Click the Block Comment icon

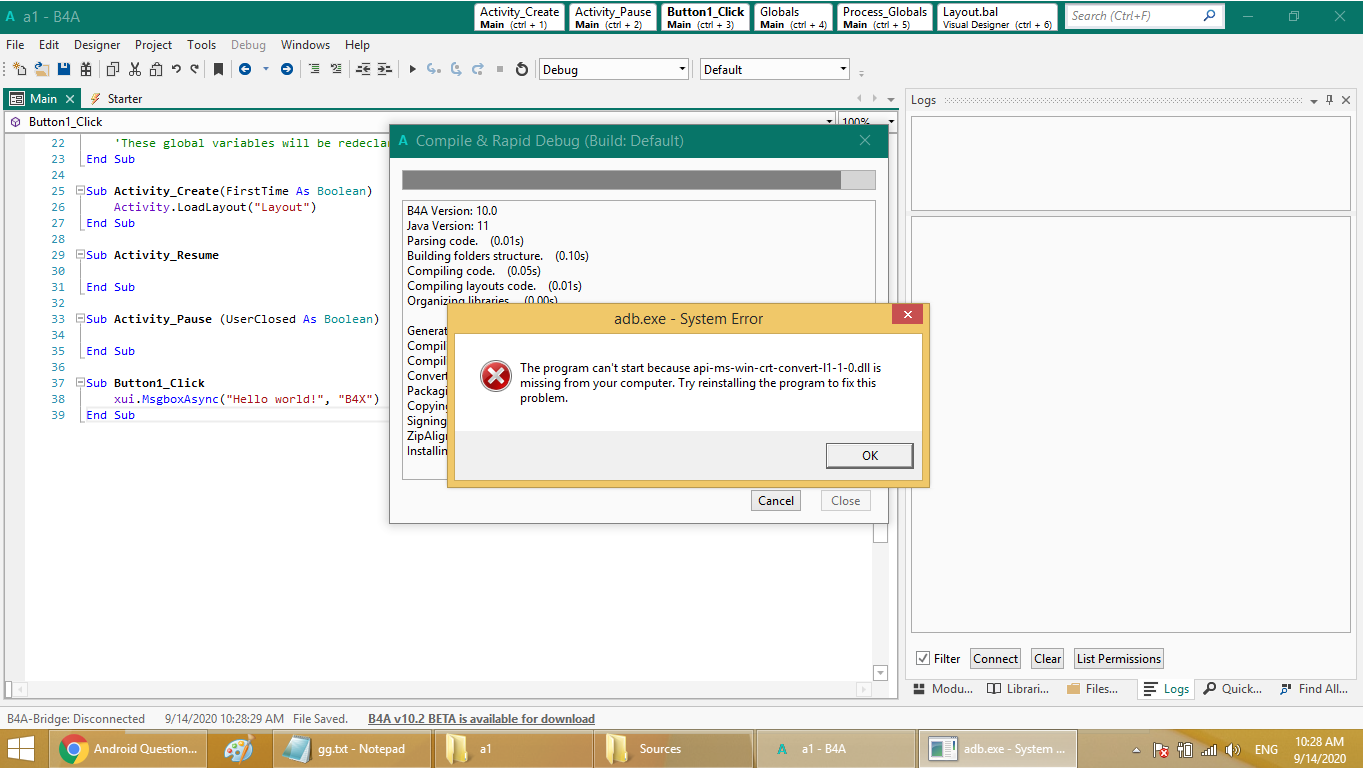314,69
